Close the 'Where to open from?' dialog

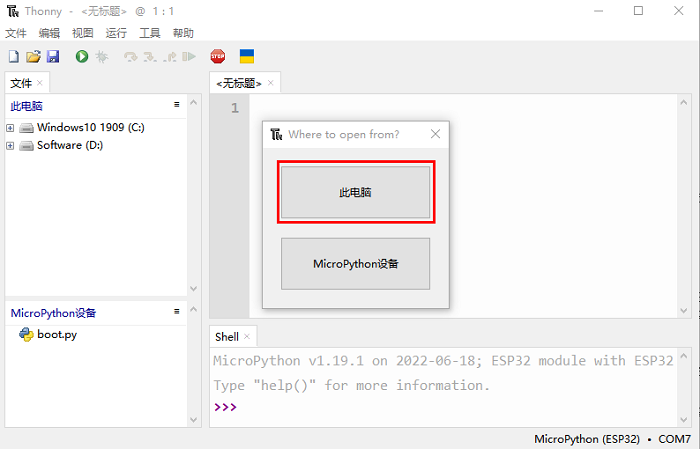[x=435, y=134]
